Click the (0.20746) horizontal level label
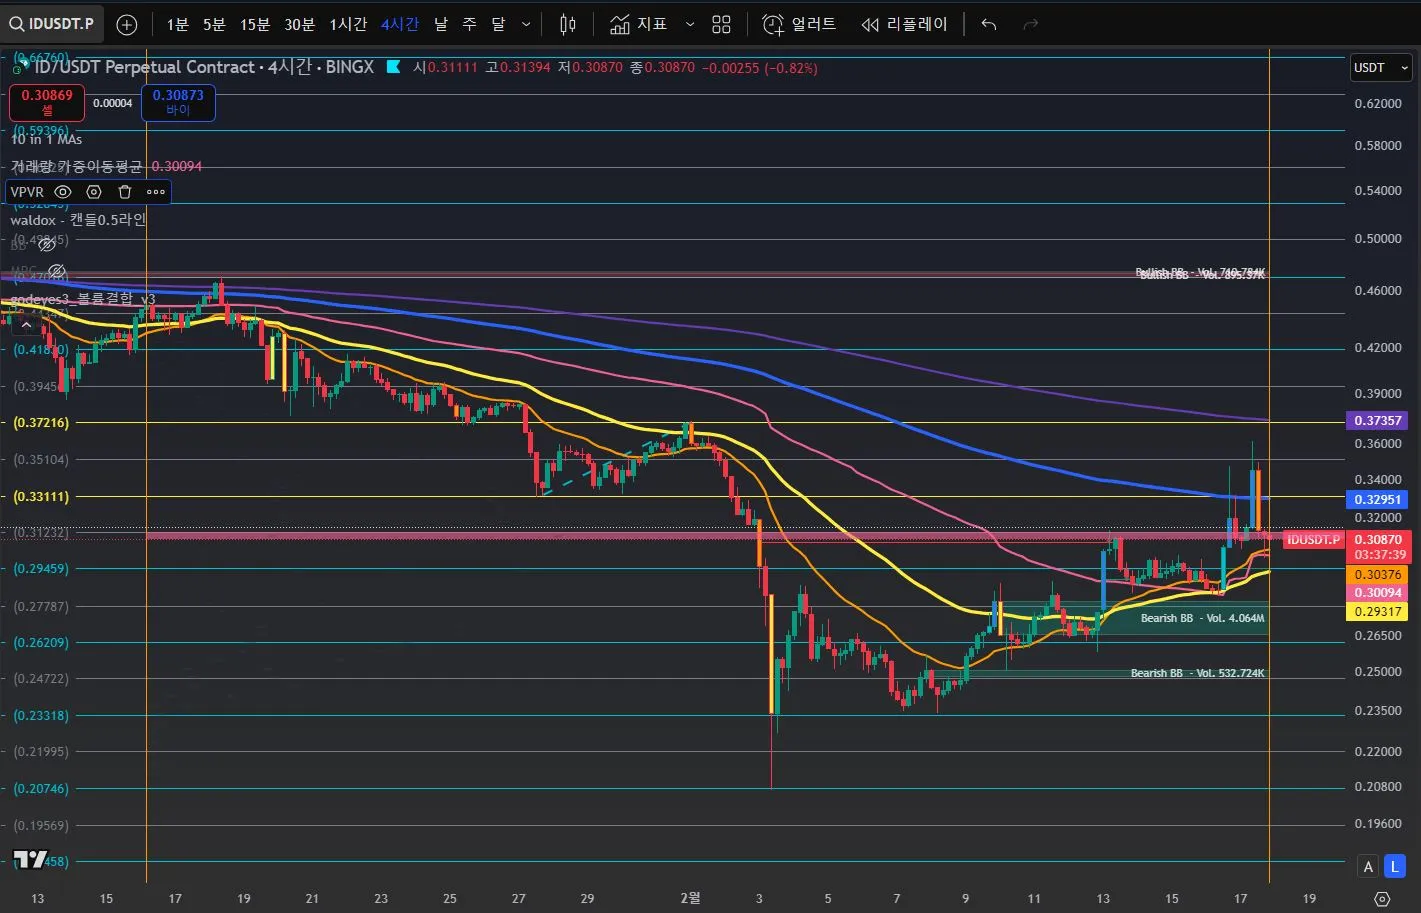 click(41, 788)
